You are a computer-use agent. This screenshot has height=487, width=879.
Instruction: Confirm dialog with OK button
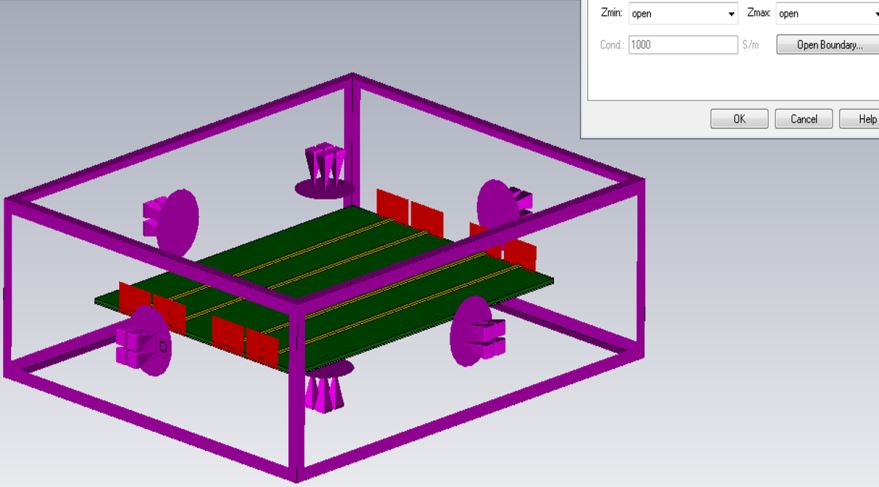[x=739, y=119]
